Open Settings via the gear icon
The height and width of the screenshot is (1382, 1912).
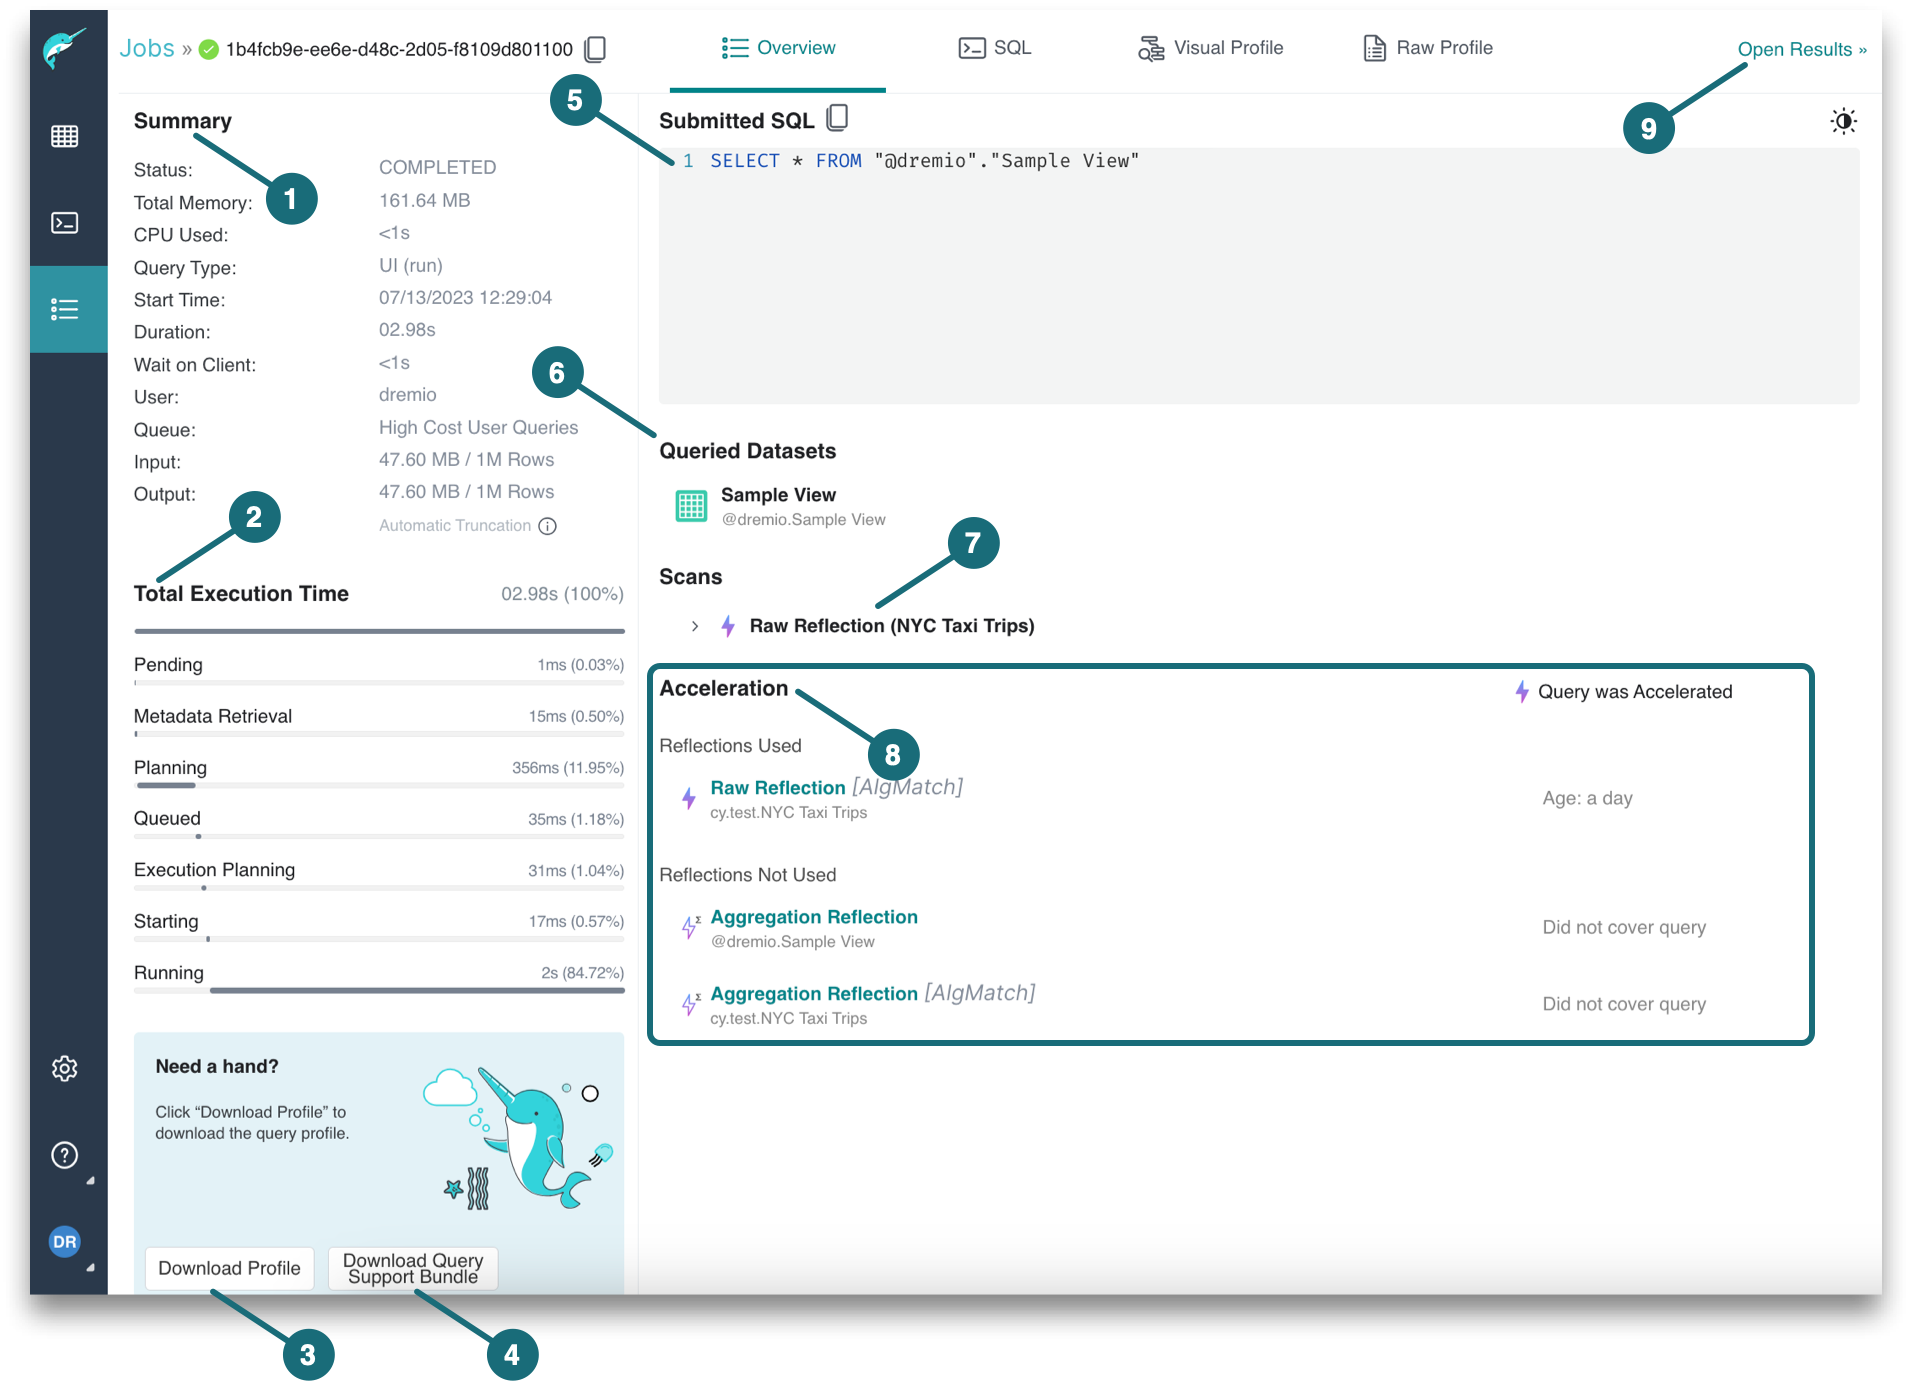[64, 1068]
